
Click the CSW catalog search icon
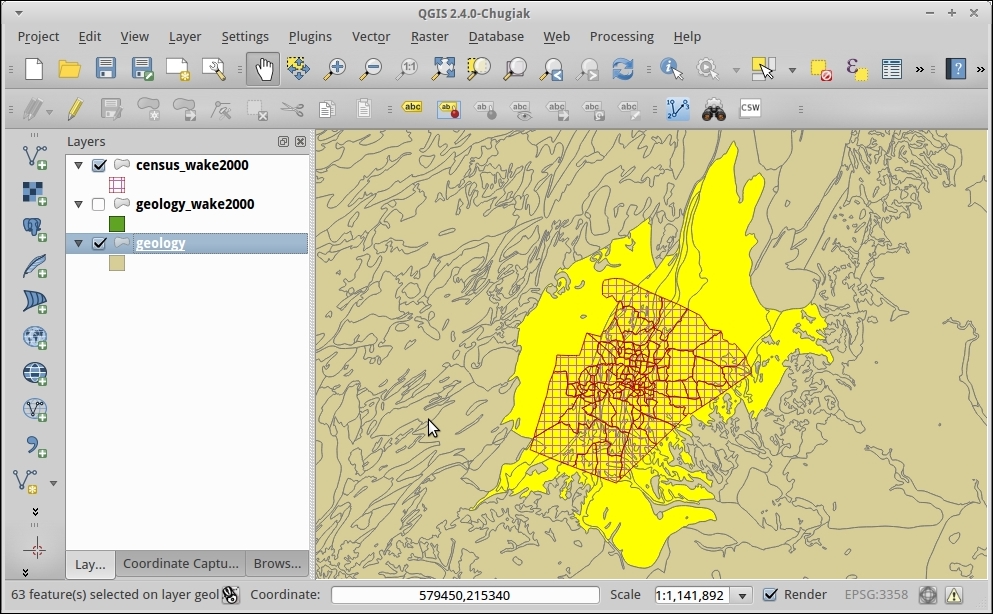tap(749, 109)
